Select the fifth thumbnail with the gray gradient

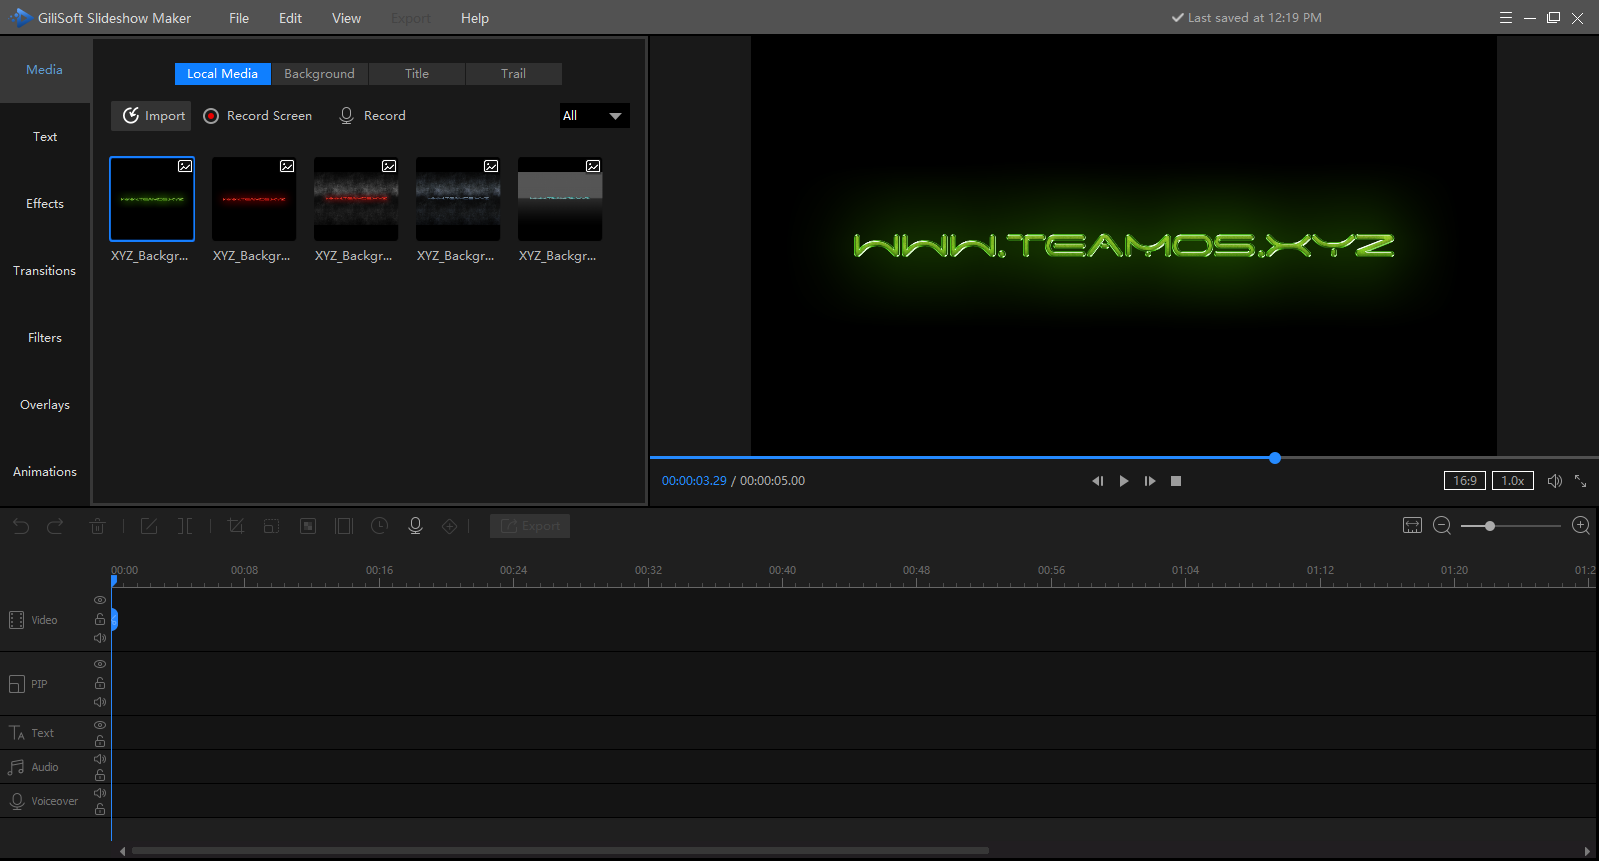560,199
